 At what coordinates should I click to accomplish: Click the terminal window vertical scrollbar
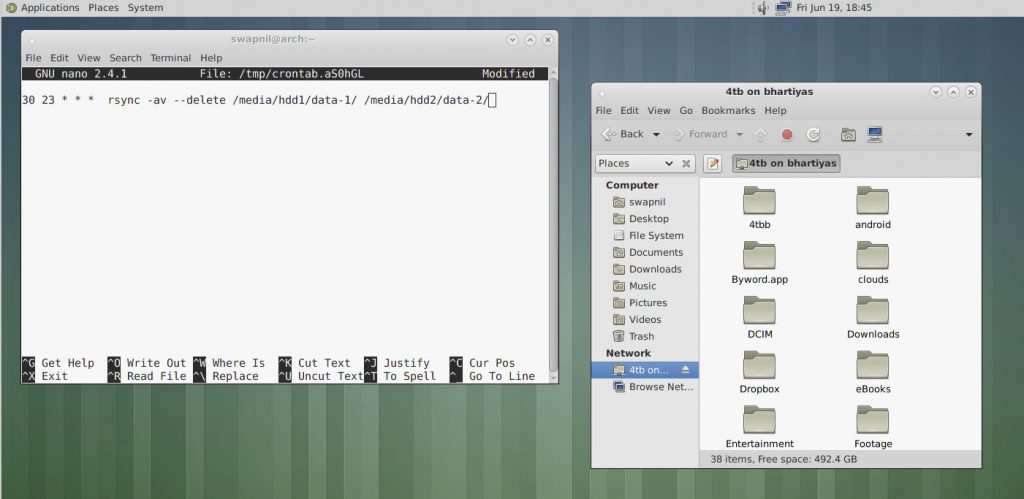(x=553, y=220)
